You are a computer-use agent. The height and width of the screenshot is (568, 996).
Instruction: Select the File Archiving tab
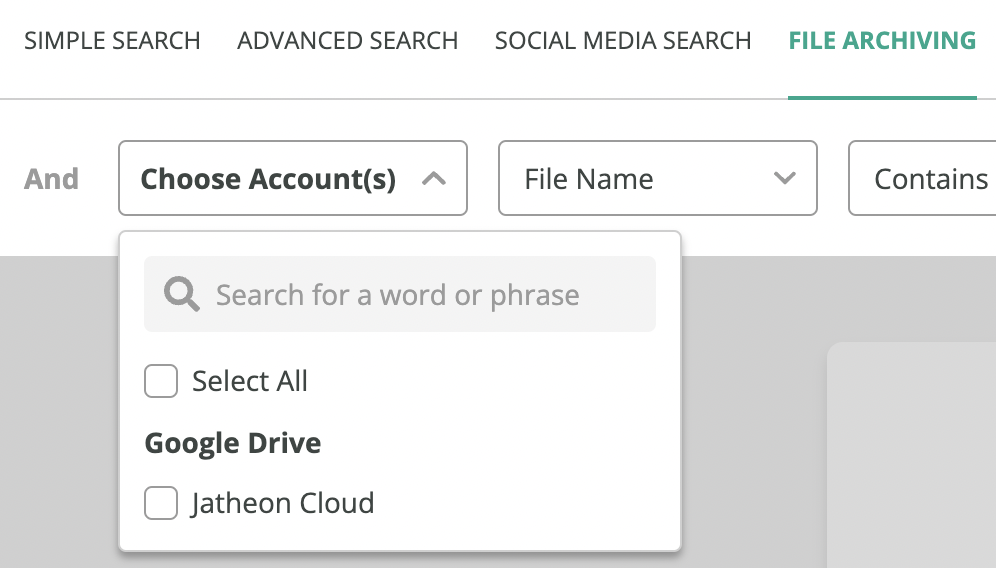882,41
